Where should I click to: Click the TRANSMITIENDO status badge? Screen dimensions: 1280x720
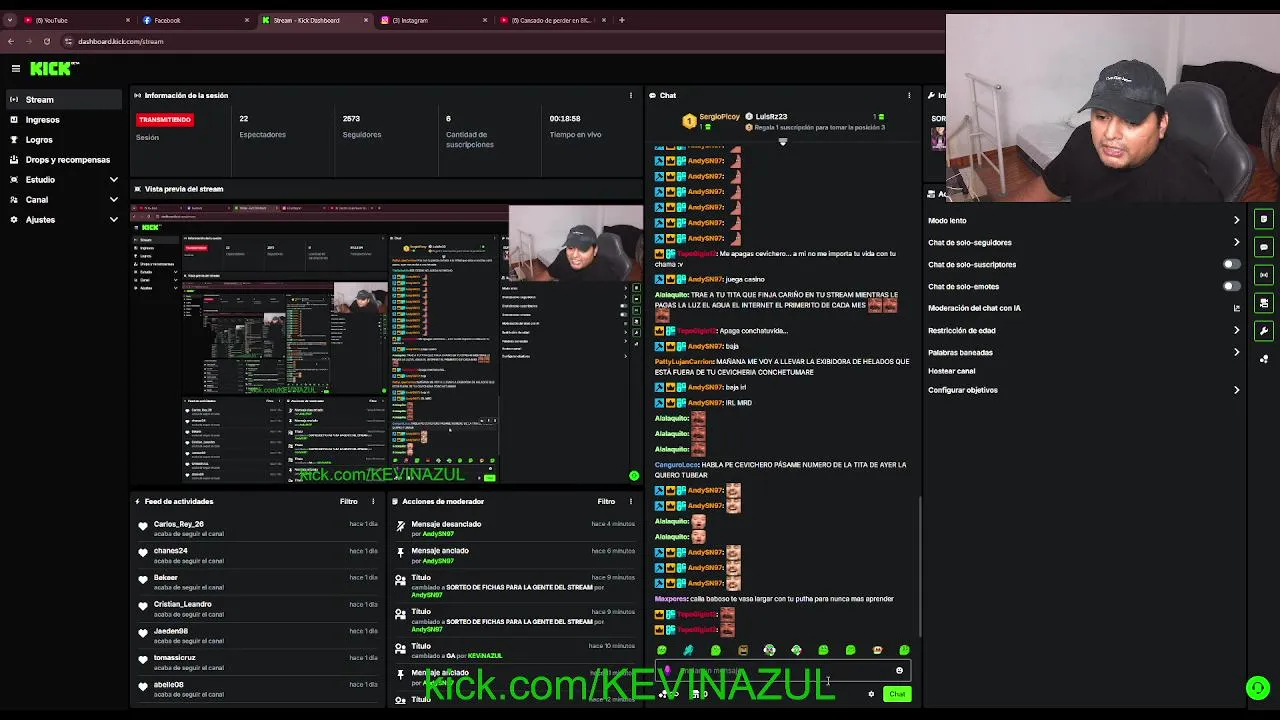tap(165, 119)
